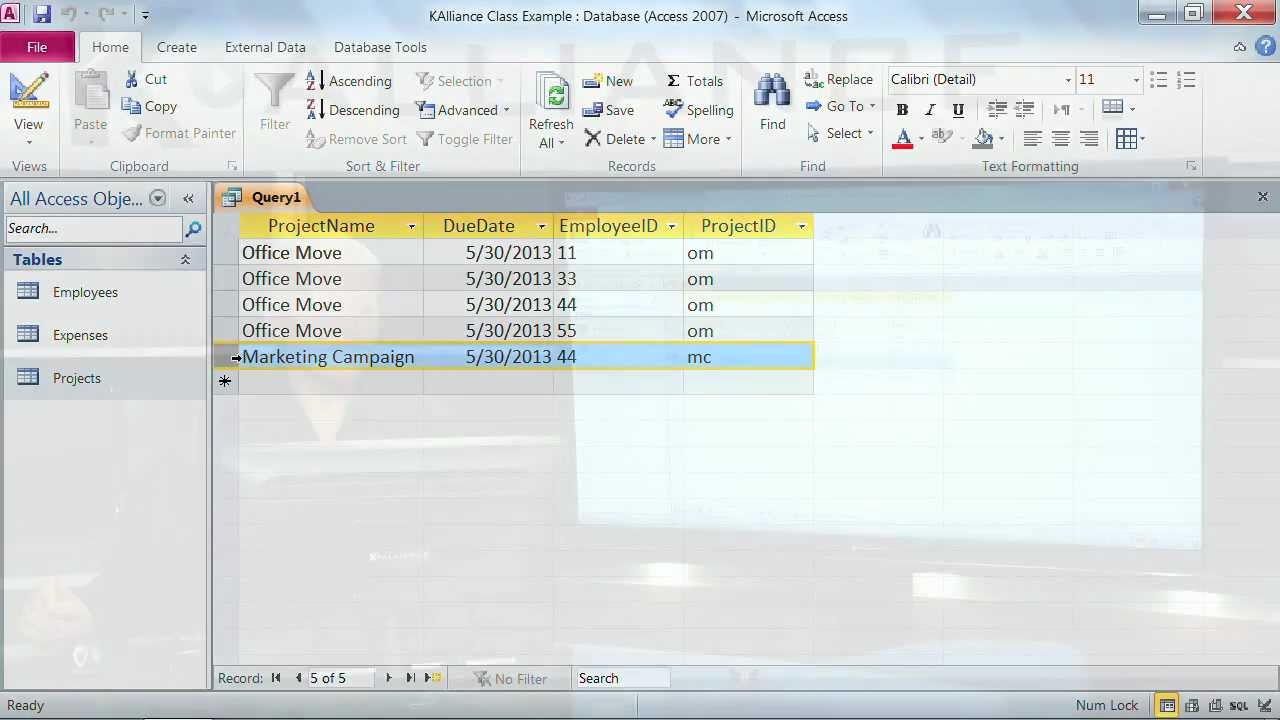Switch to the Create tab
This screenshot has height=720, width=1280.
point(177,47)
